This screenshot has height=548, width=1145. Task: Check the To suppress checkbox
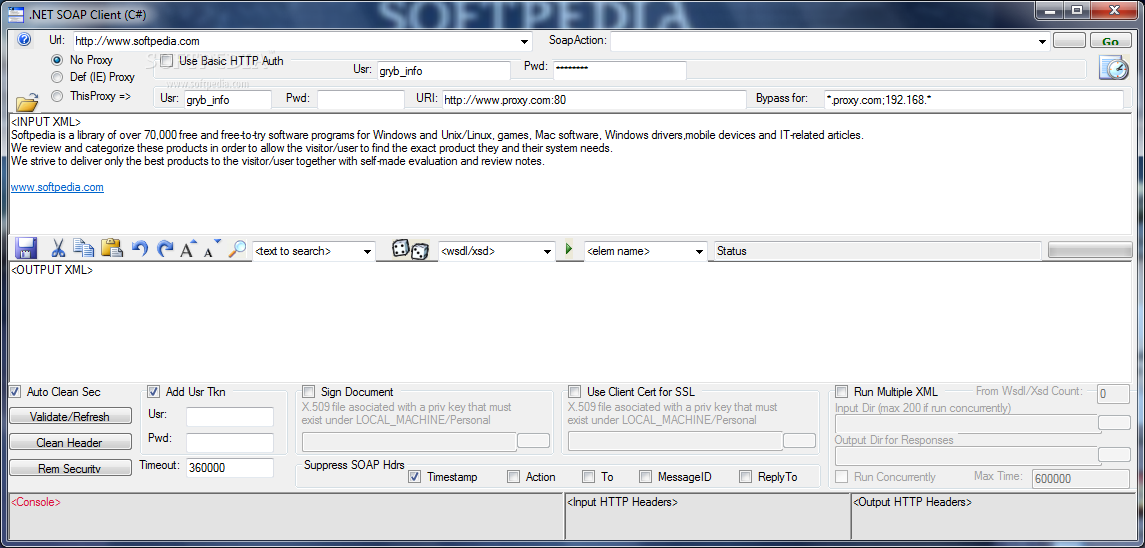589,477
